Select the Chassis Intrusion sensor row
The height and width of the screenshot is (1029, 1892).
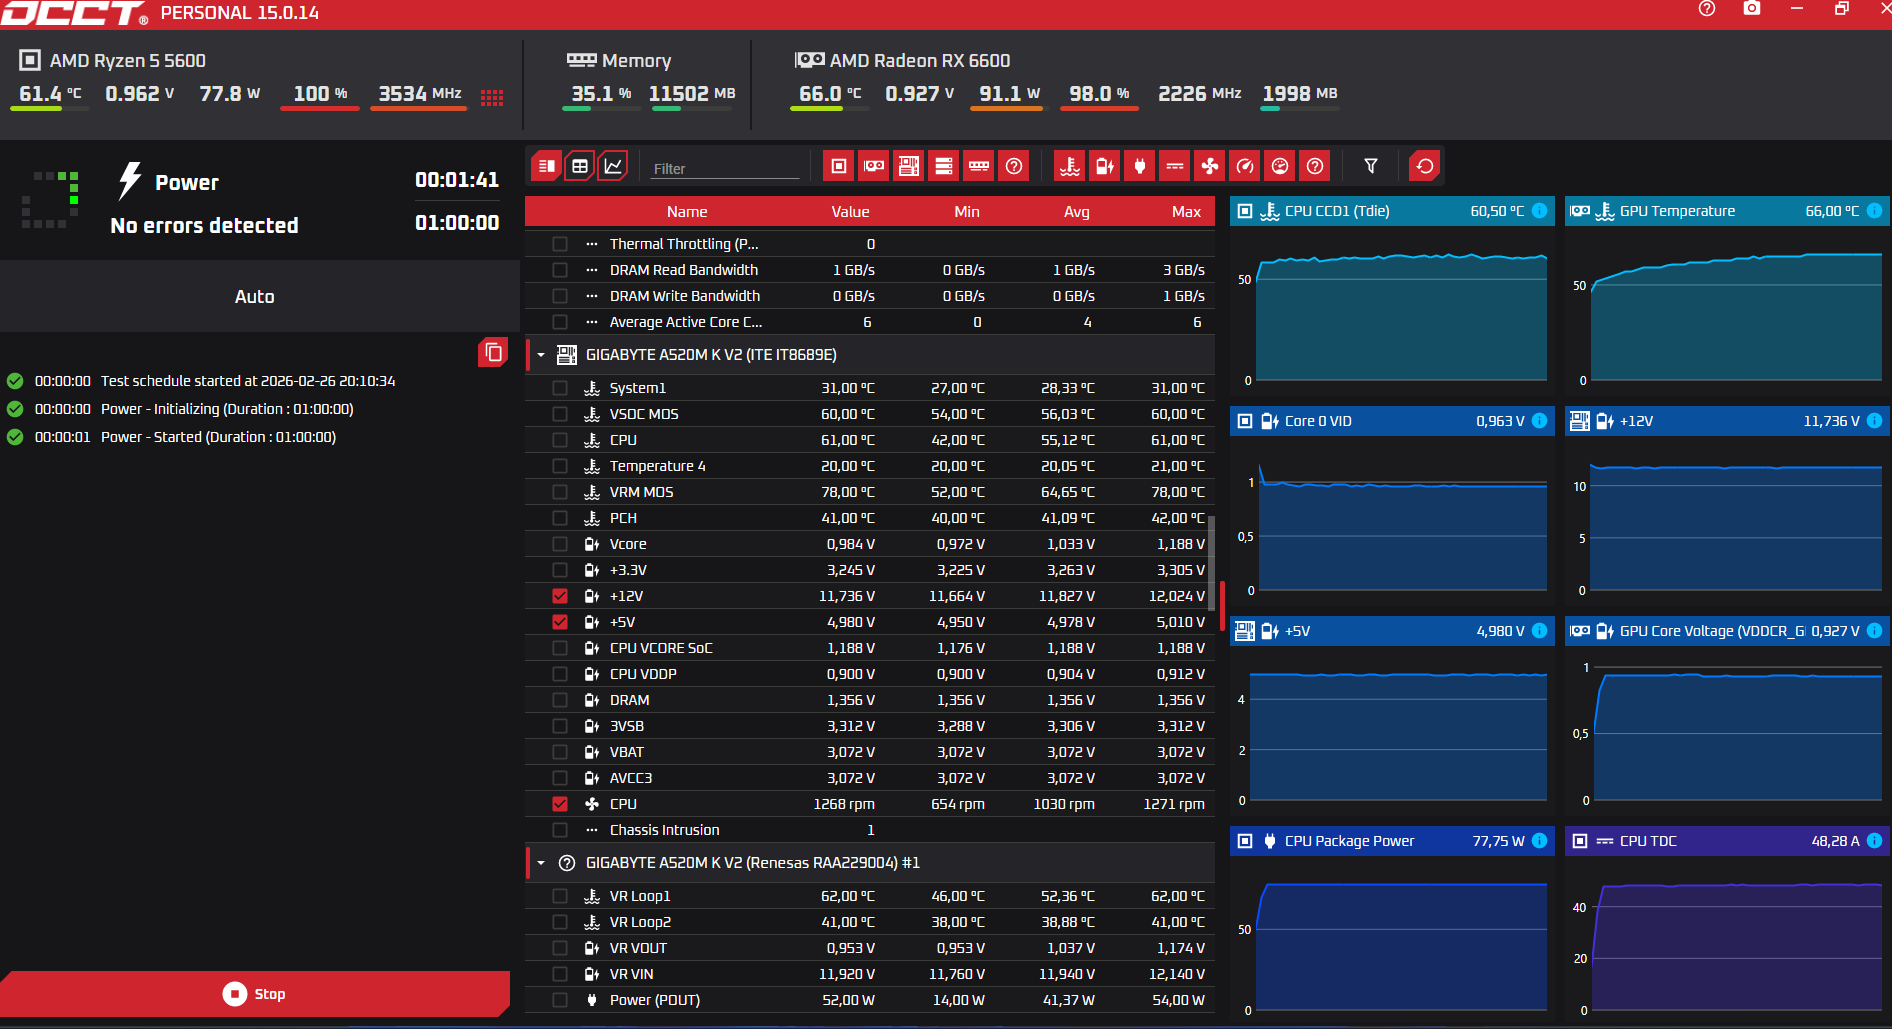(x=870, y=830)
